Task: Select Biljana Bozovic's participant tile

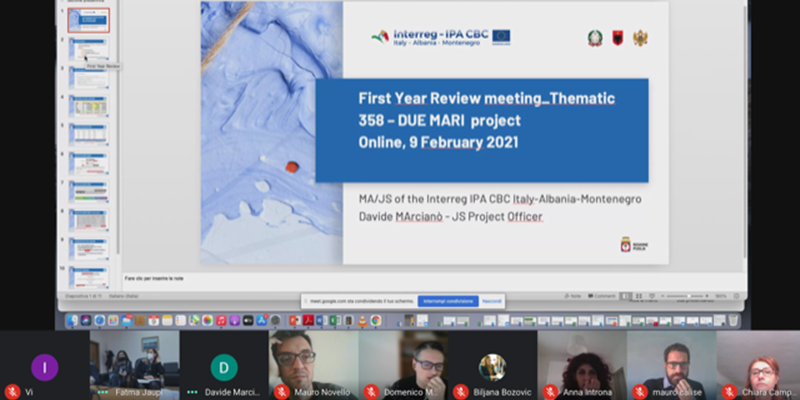Action: coord(492,365)
